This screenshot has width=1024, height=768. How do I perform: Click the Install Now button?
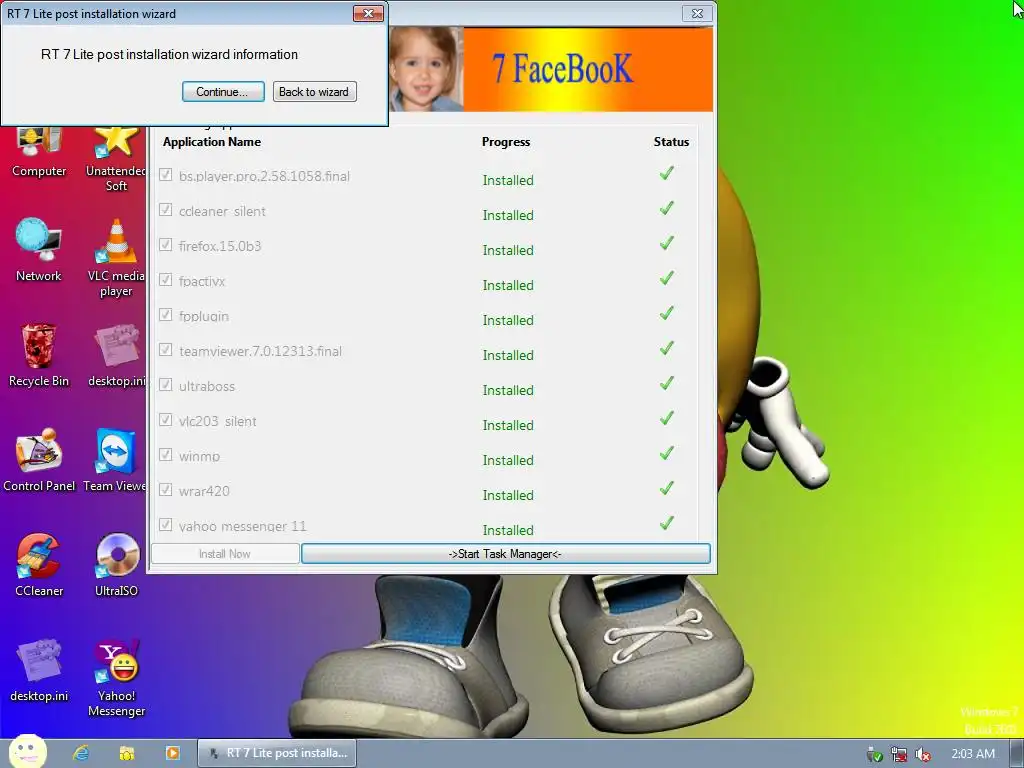coord(225,554)
